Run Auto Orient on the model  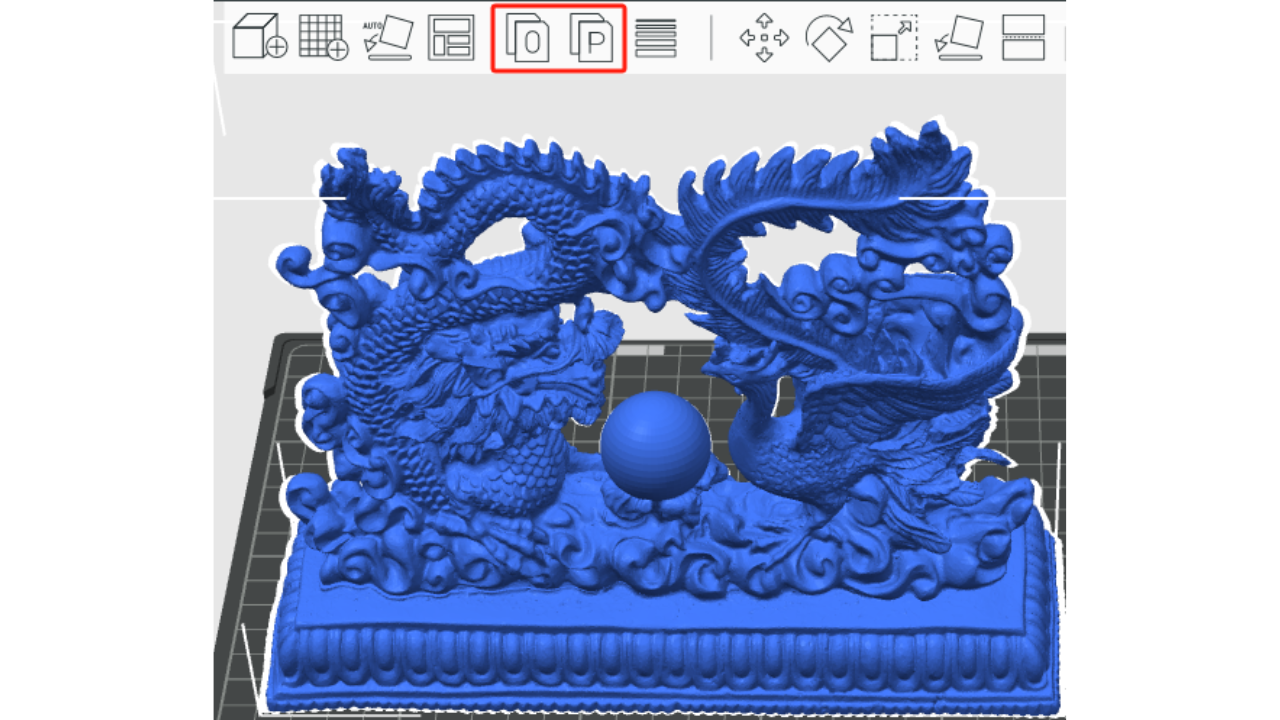(x=388, y=38)
